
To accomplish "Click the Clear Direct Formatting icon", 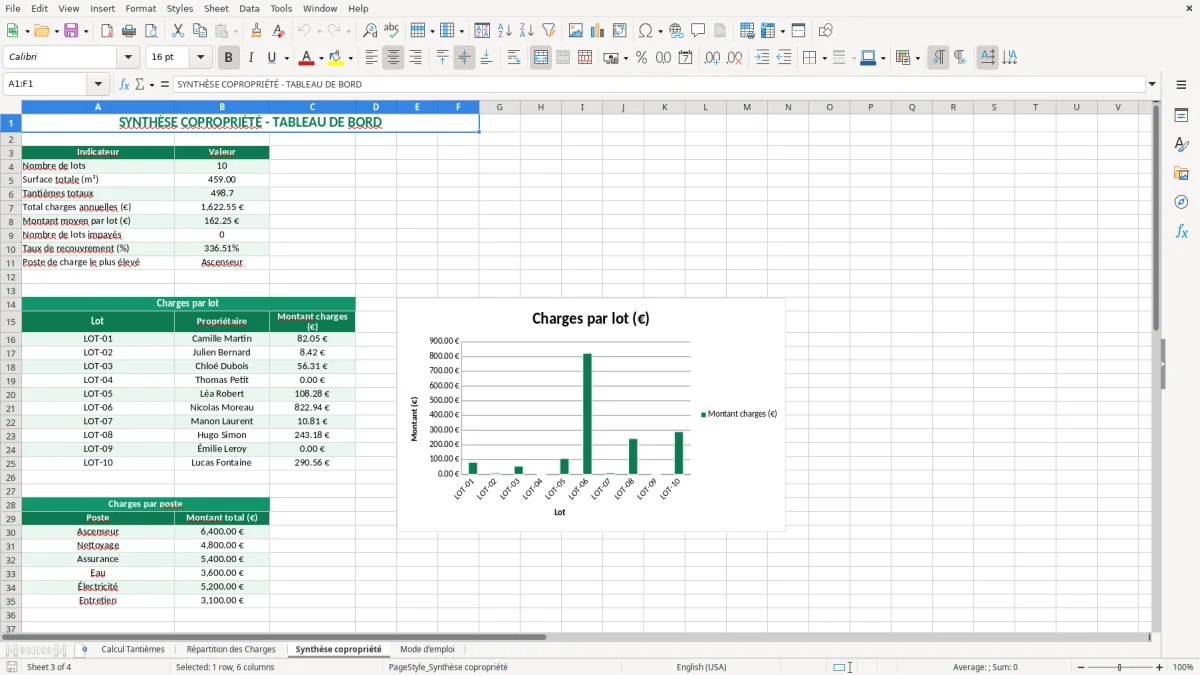I will tap(278, 31).
